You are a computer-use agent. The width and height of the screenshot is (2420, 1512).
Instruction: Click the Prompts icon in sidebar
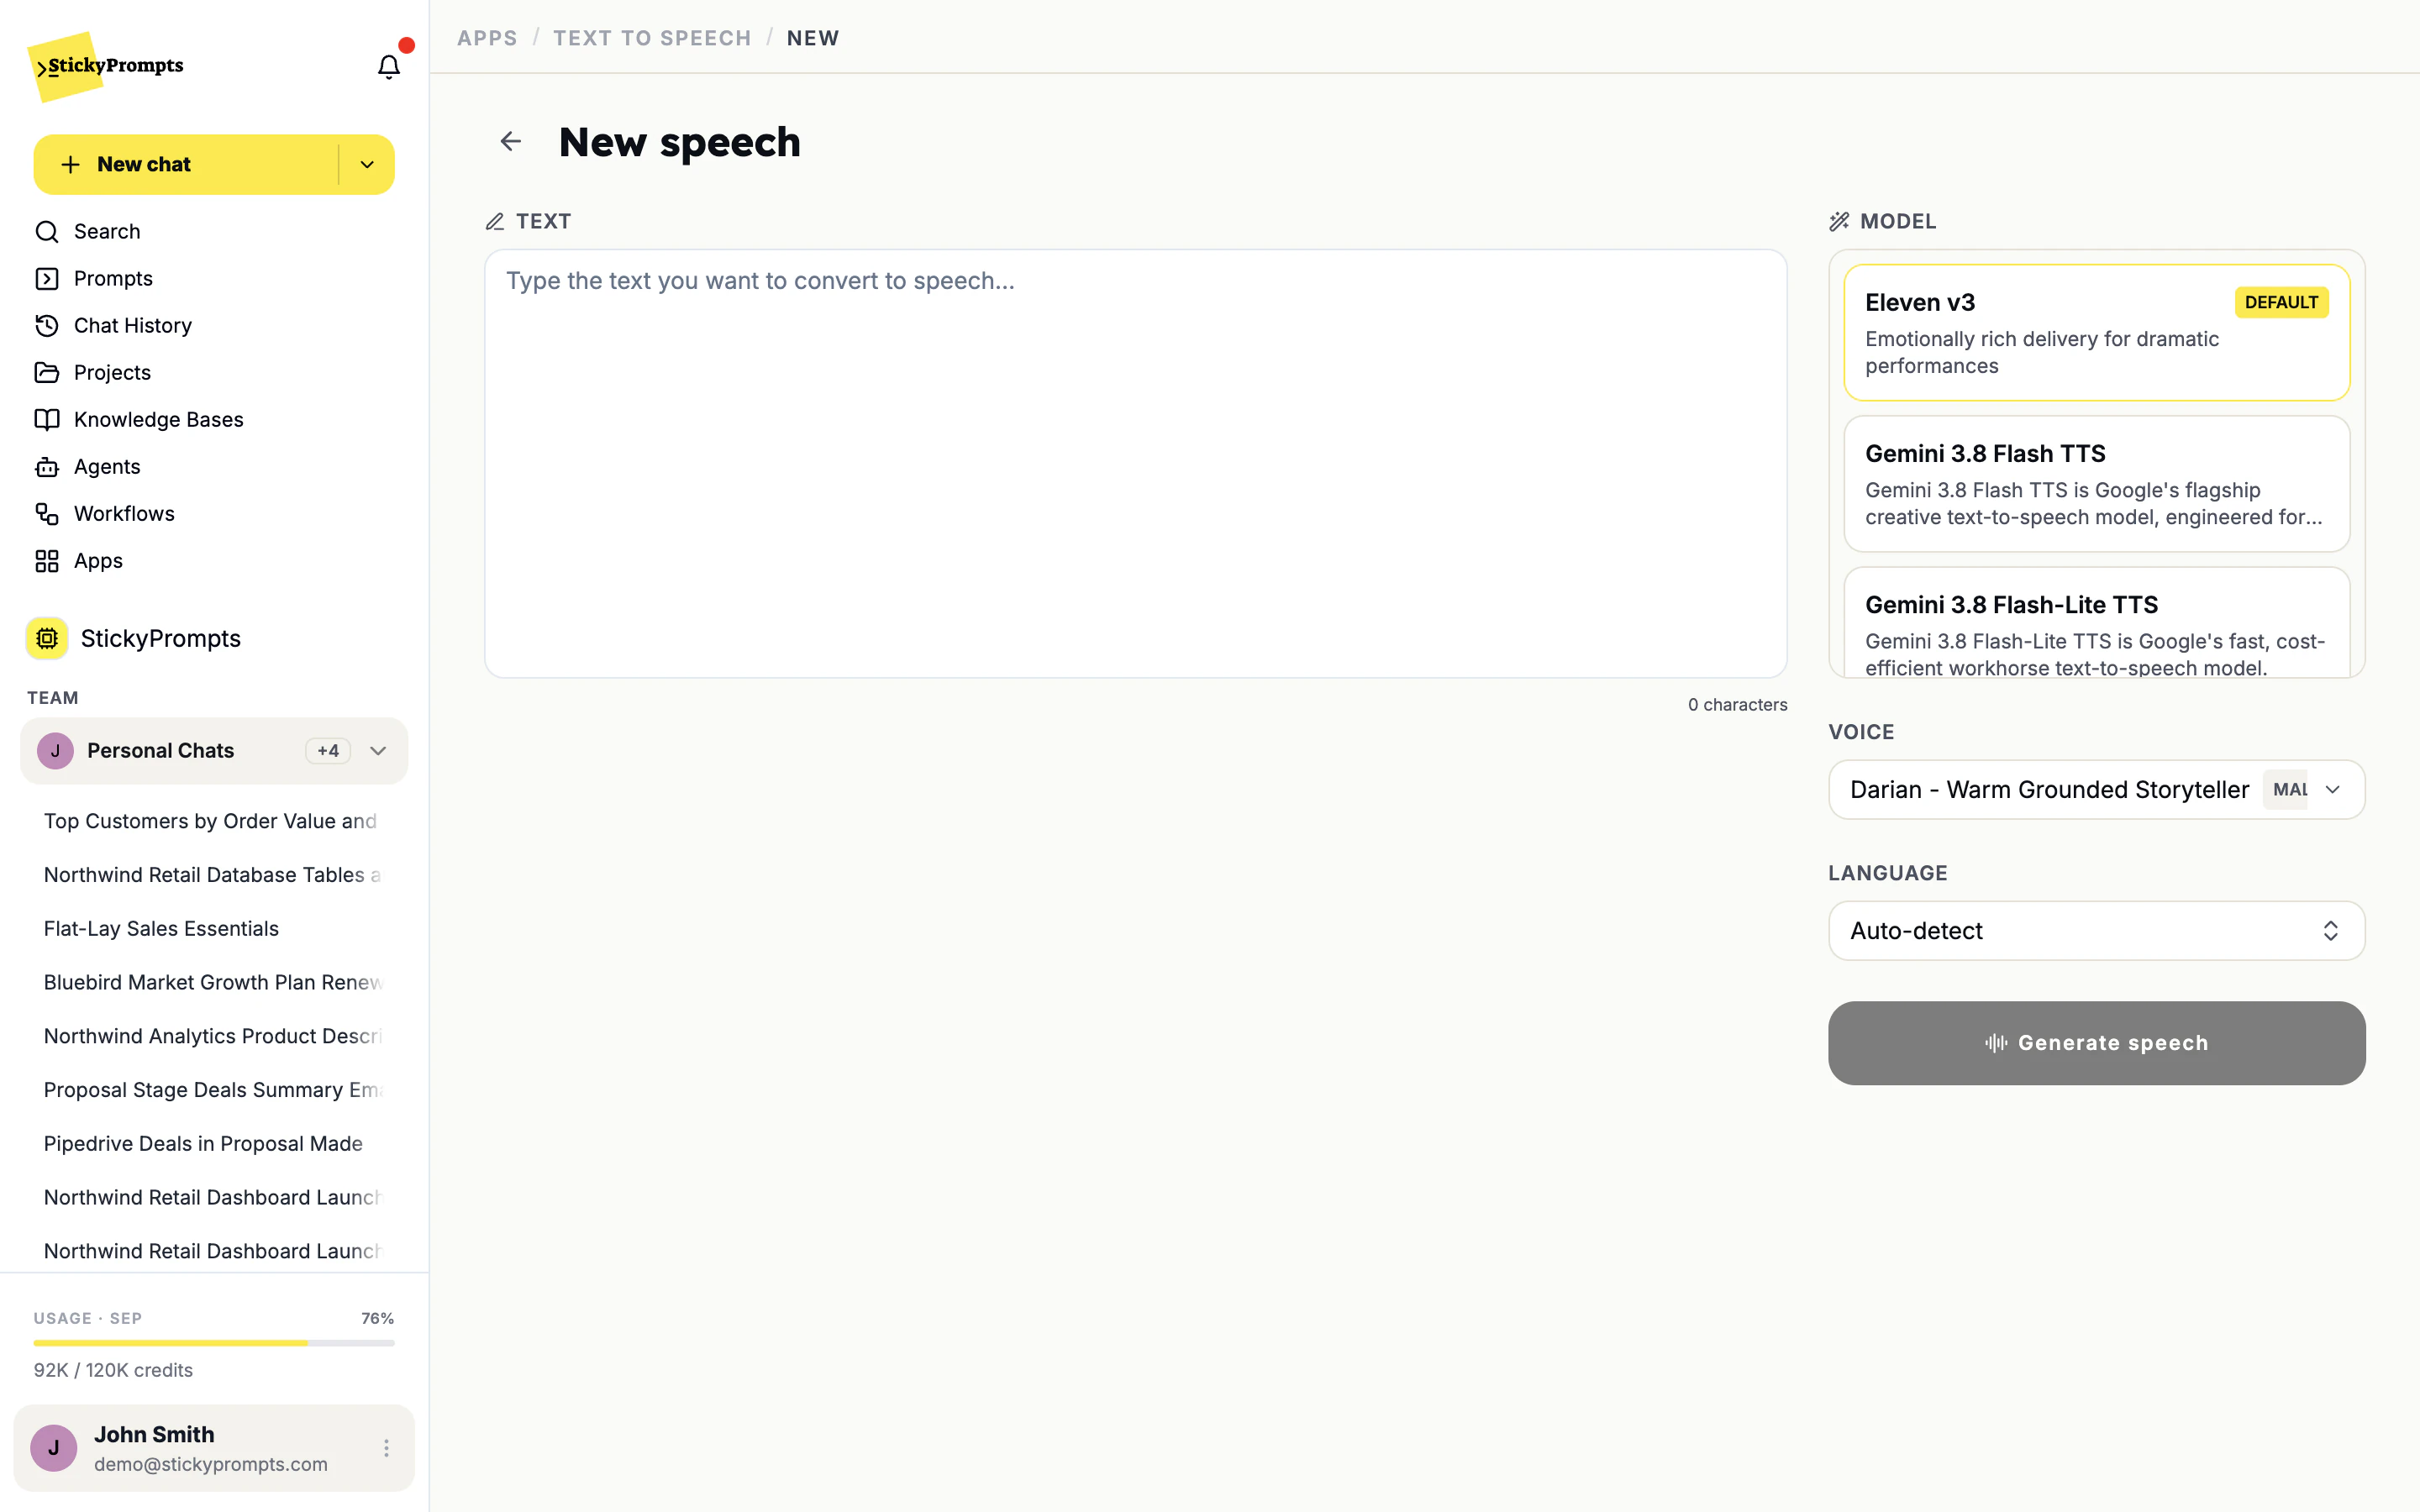tap(47, 279)
